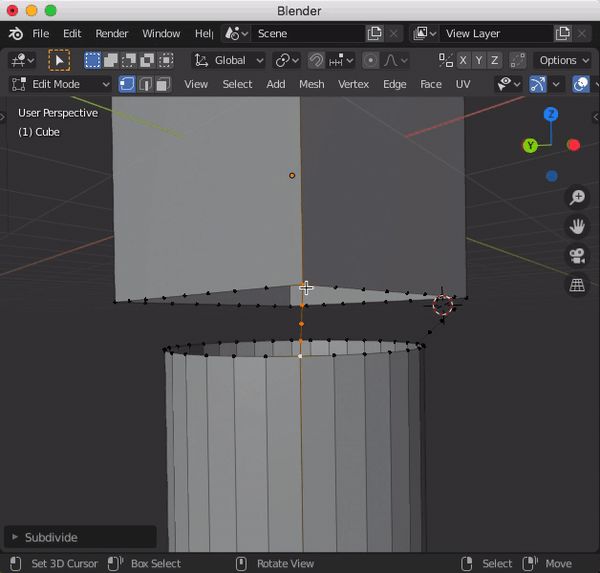Click the negative Z axis gizmo ball
Screen dimensions: 600x573
point(551,176)
